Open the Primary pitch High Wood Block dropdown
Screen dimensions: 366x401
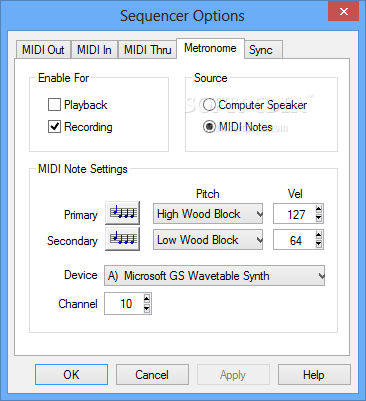[x=208, y=214]
